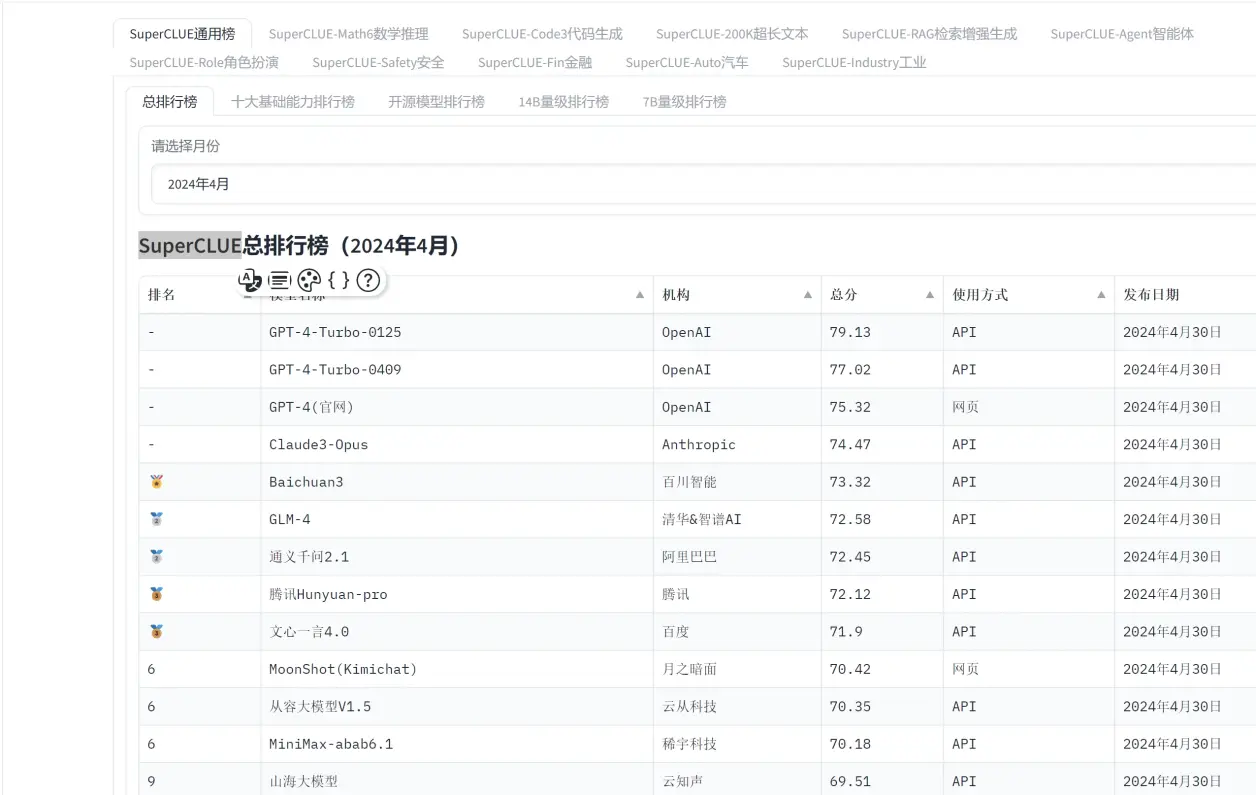Click the GPT-4-Turbo-0409 model cell

(x=457, y=369)
